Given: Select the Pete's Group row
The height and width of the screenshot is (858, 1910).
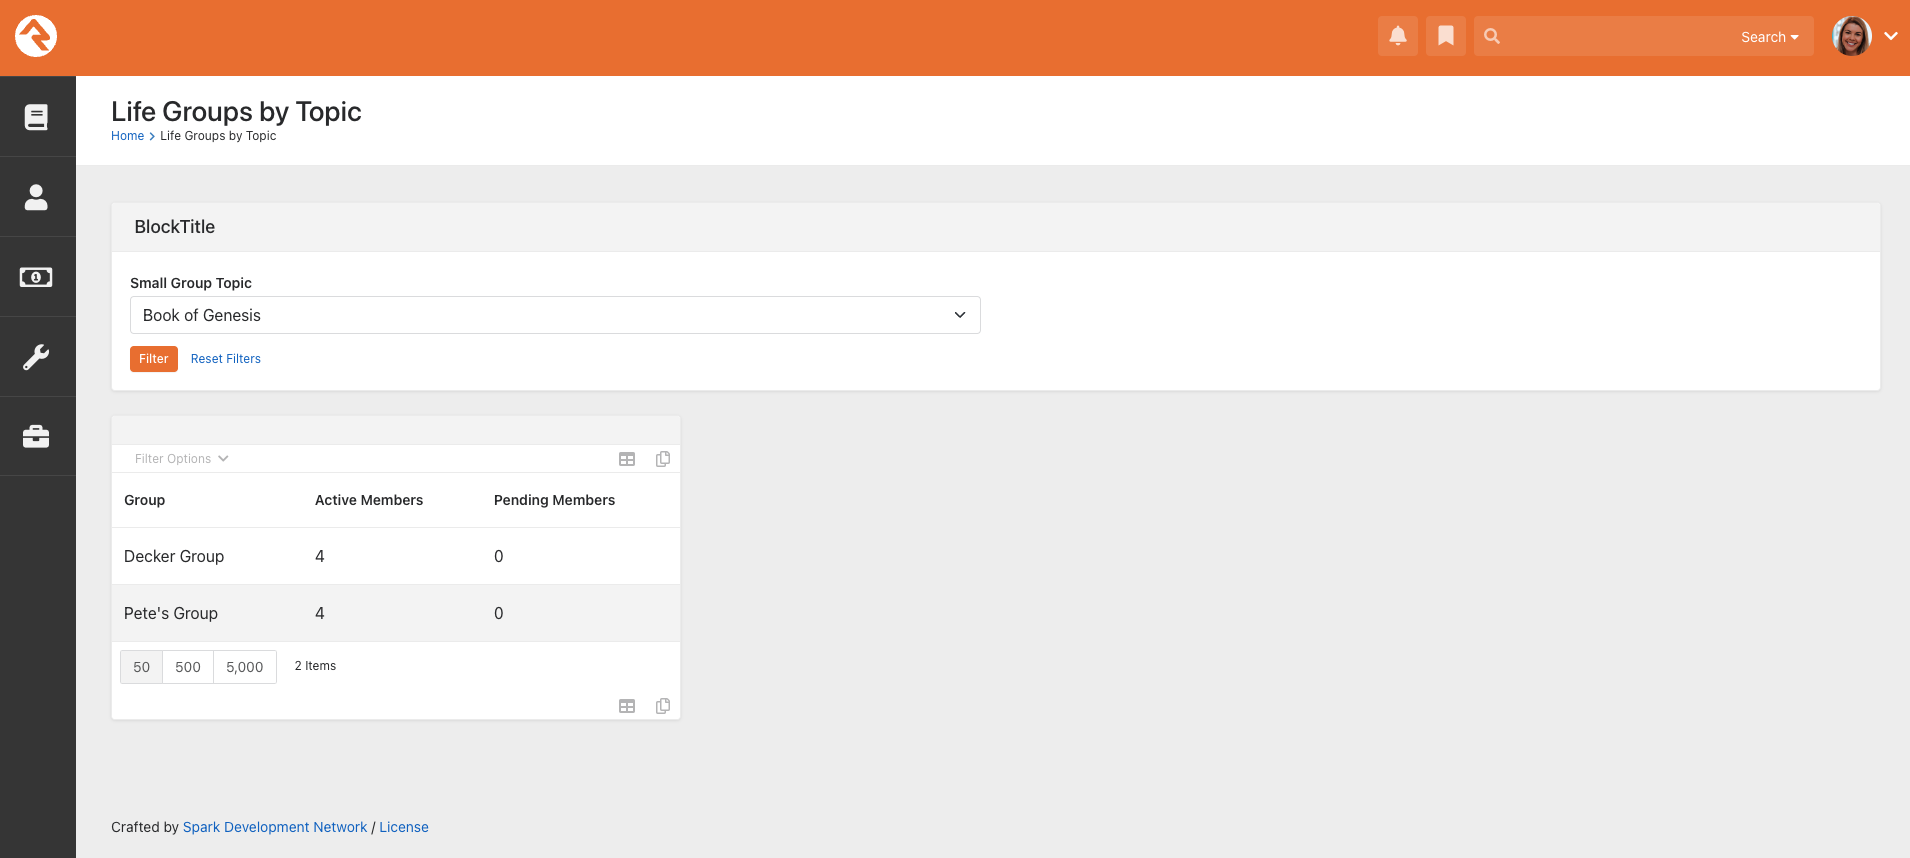Looking at the screenshot, I should click(396, 613).
